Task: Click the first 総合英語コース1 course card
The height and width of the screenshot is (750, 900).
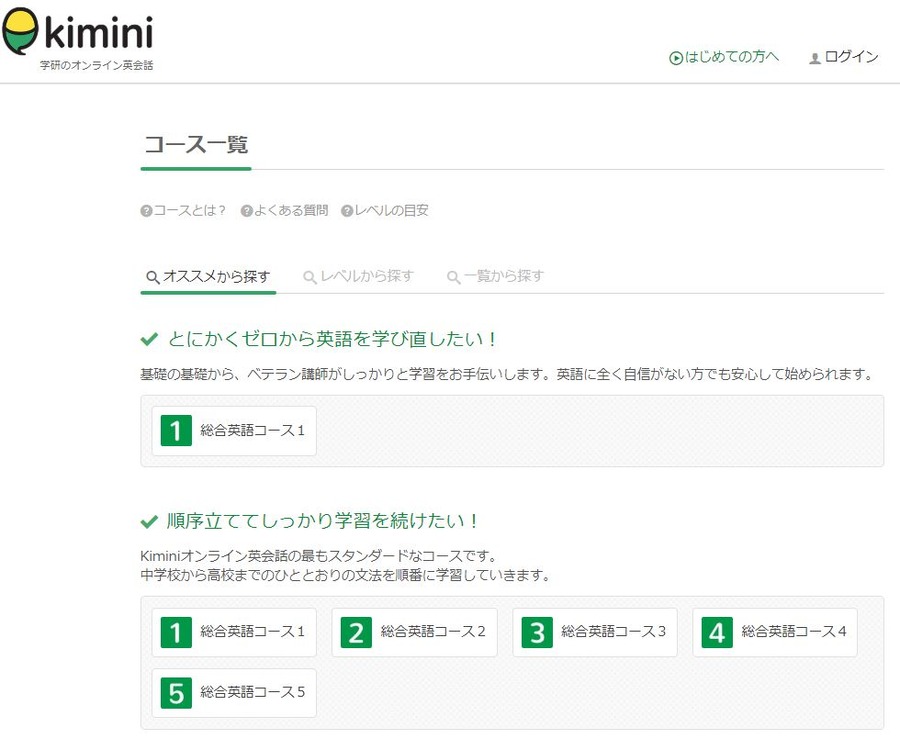Action: tap(233, 430)
